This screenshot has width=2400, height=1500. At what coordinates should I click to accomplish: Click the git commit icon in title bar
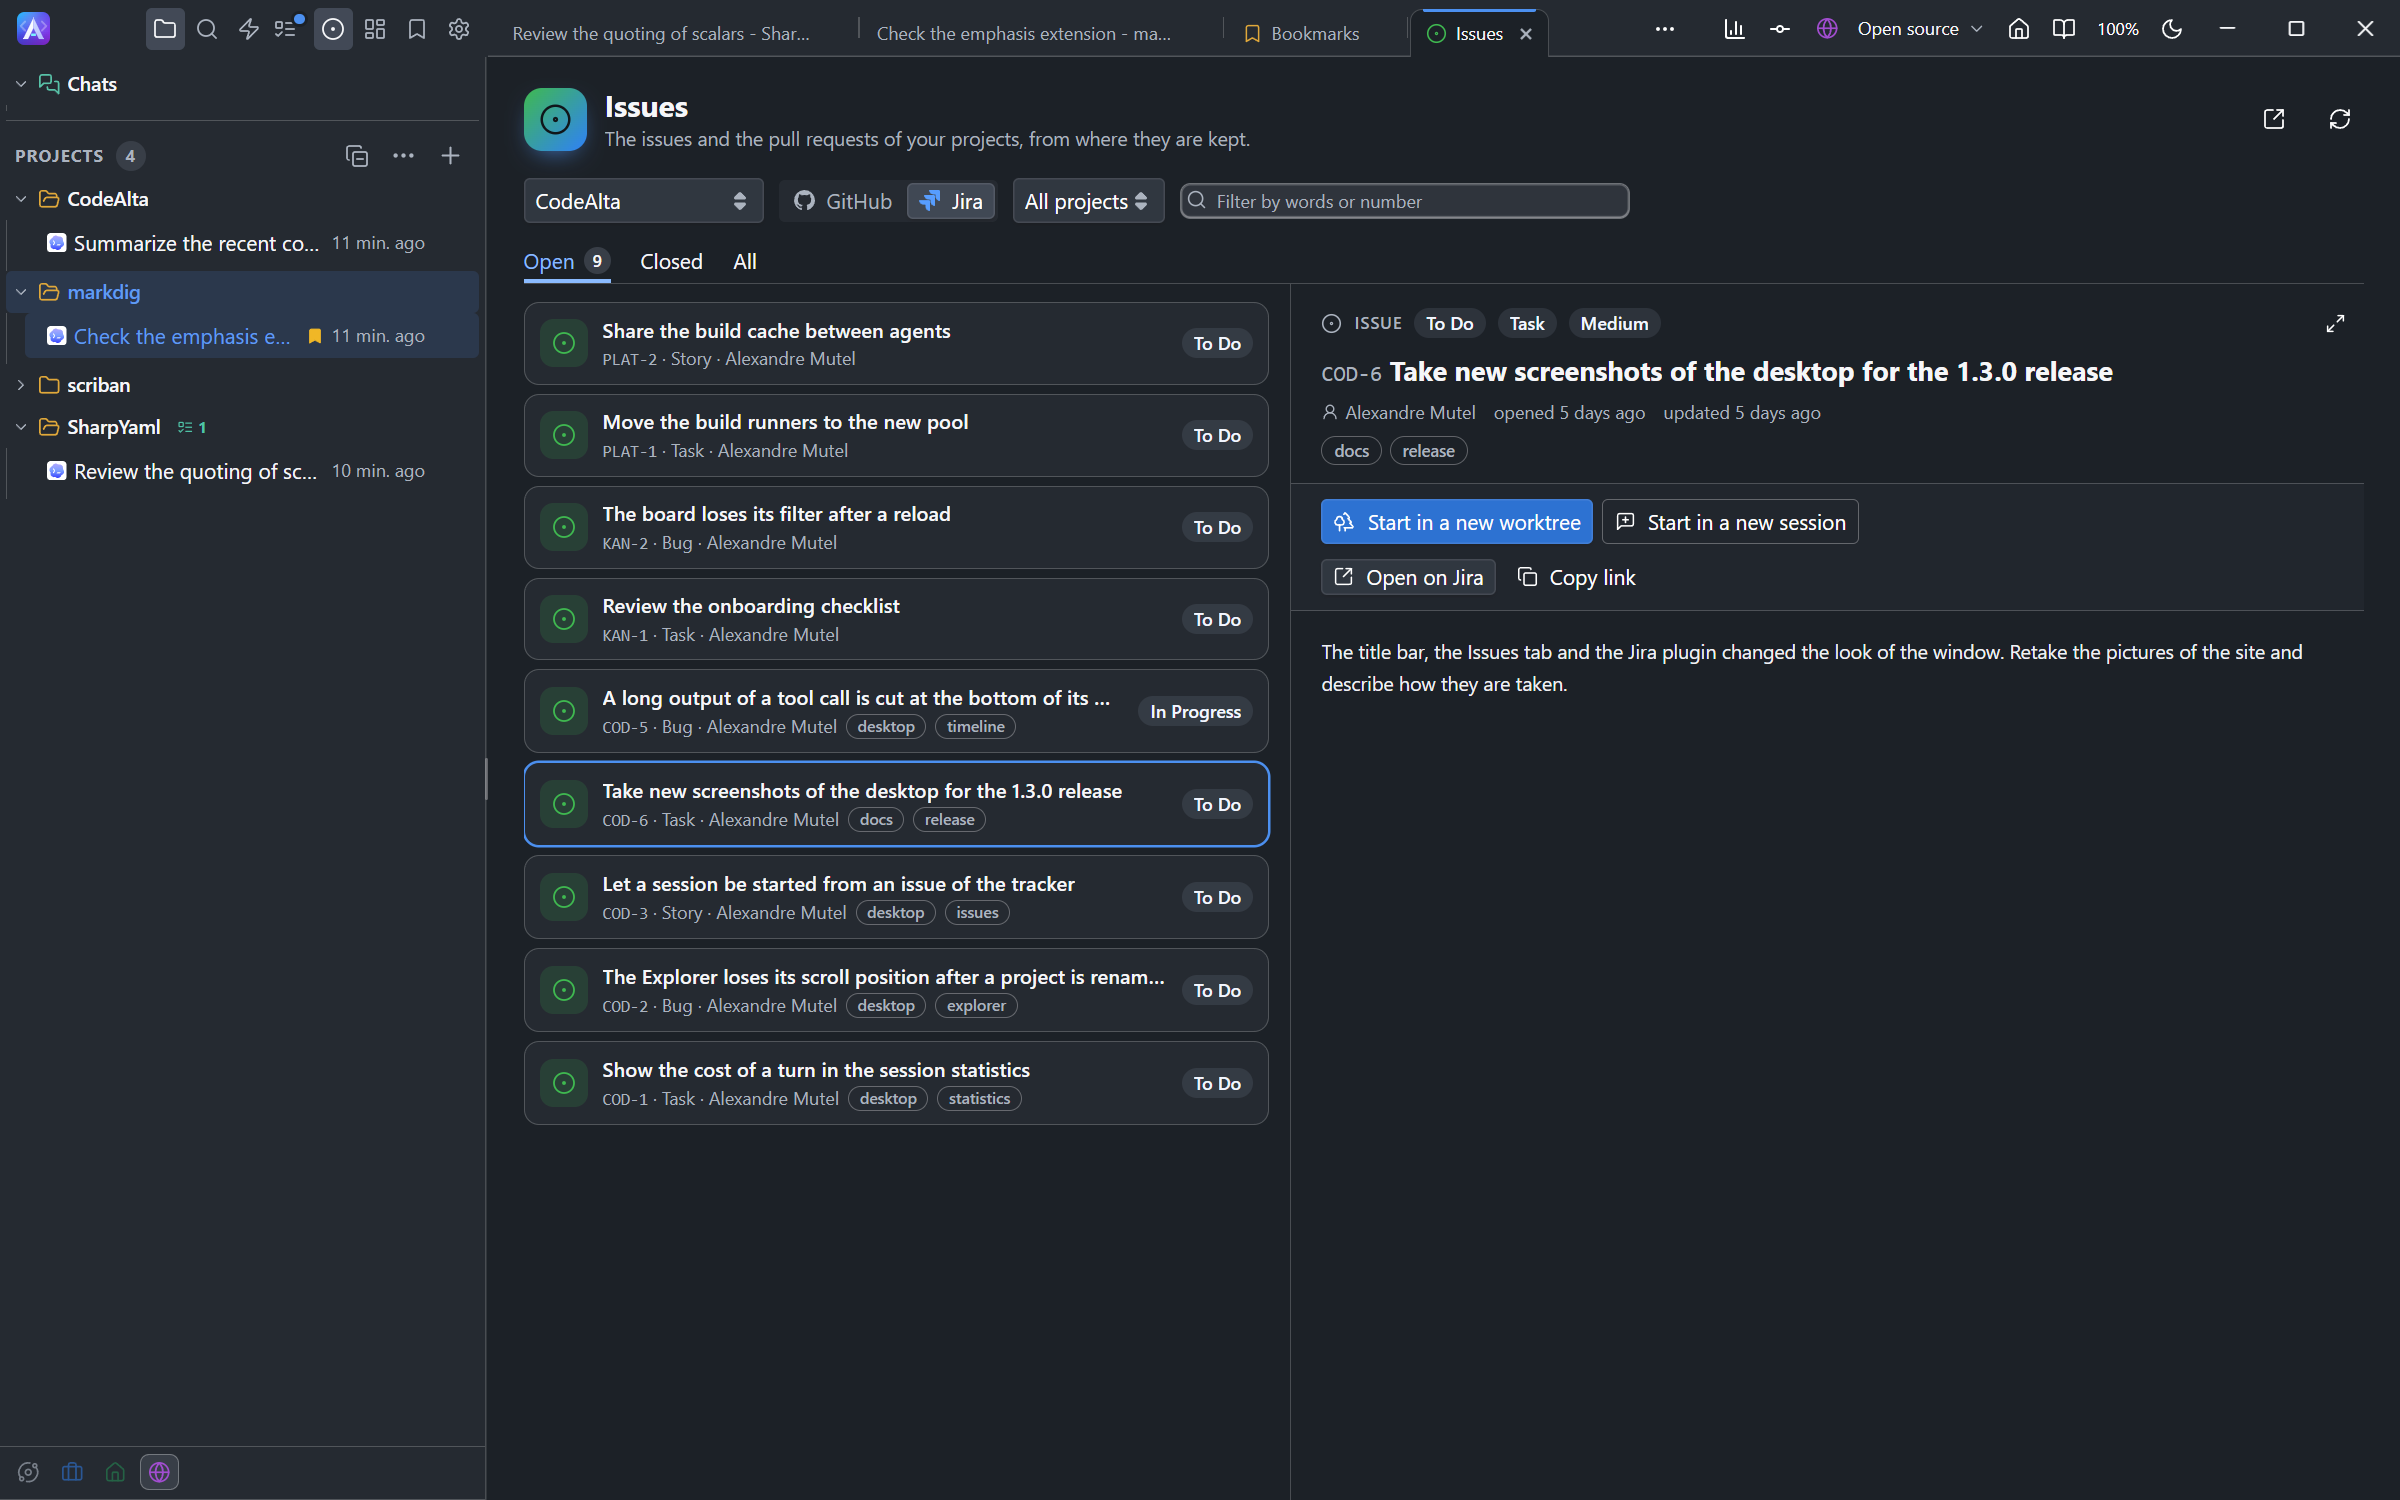coord(1780,29)
